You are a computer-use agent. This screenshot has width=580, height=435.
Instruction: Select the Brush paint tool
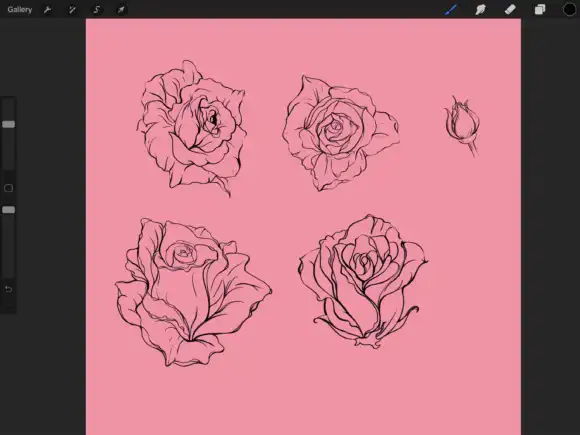pos(451,9)
